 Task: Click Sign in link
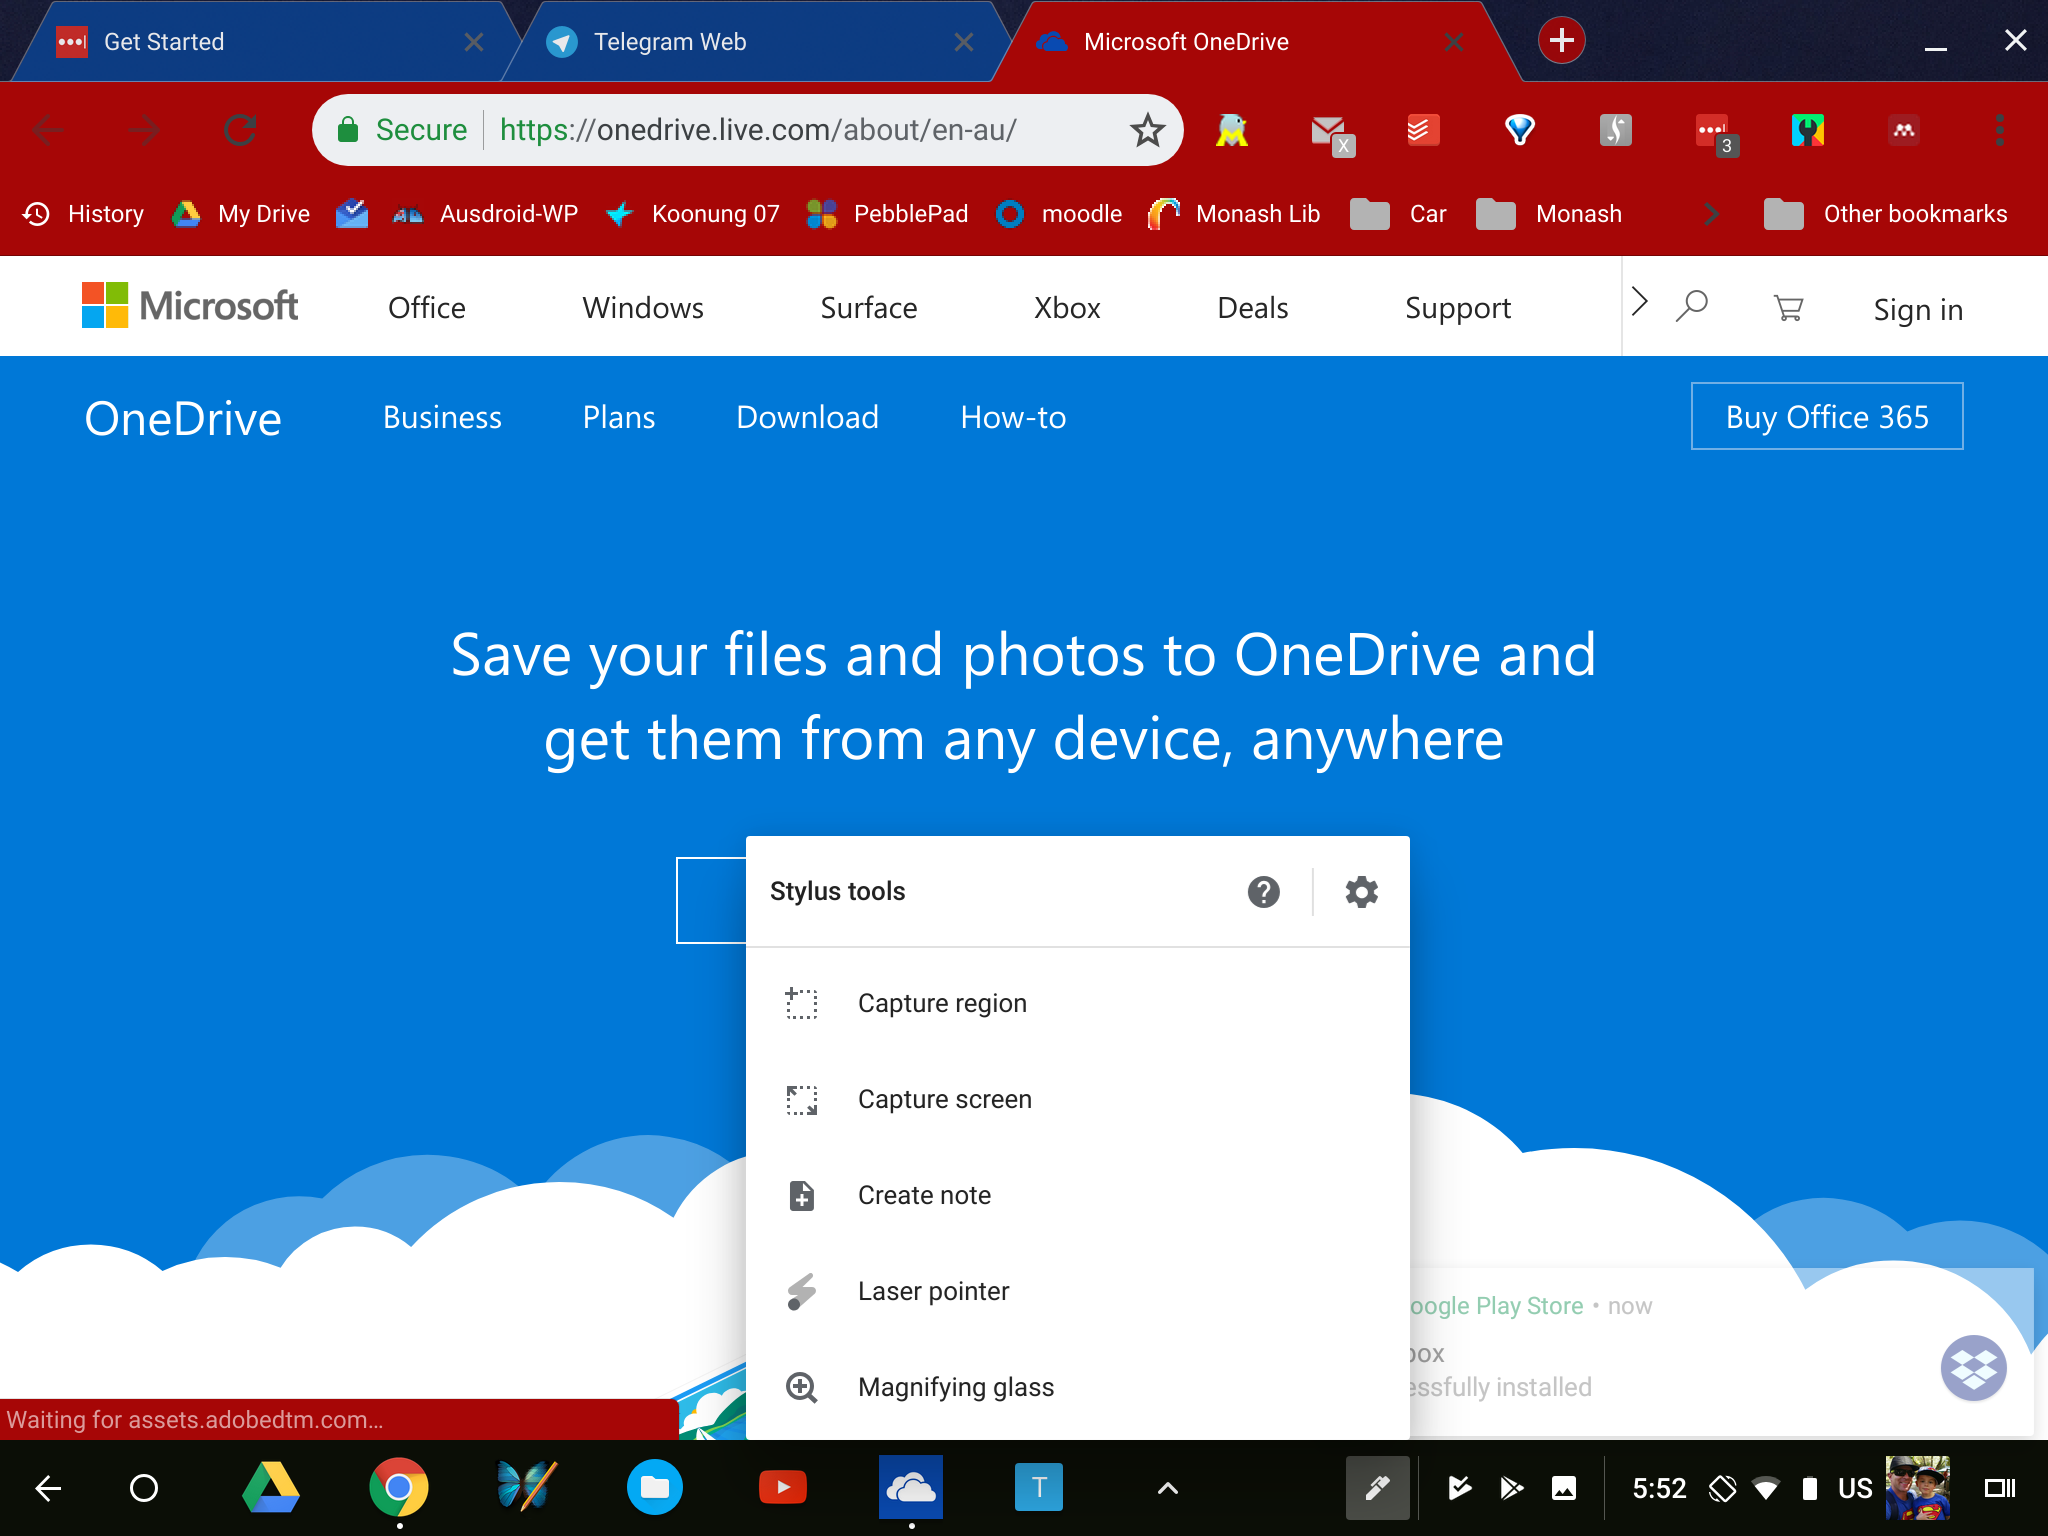(x=1918, y=310)
